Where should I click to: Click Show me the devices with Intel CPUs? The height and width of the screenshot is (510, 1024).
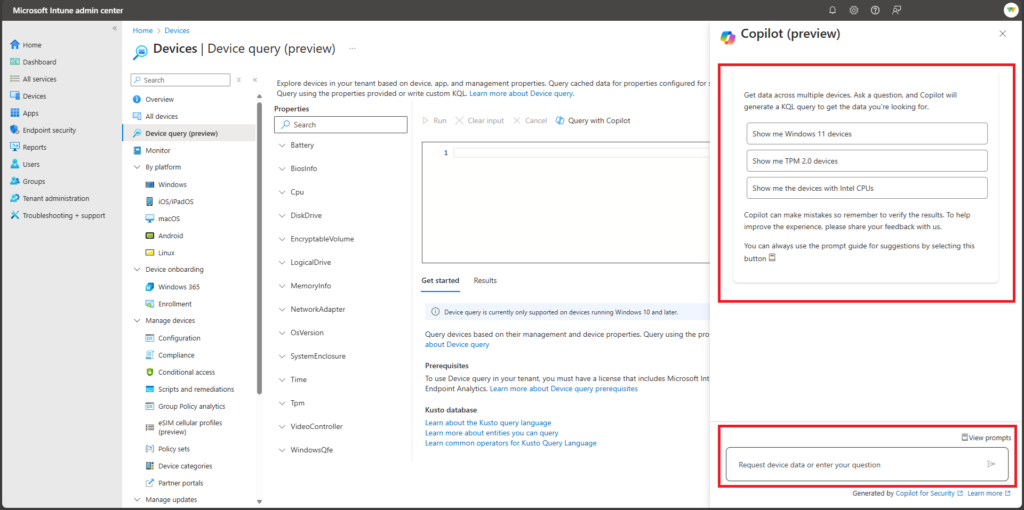click(867, 188)
